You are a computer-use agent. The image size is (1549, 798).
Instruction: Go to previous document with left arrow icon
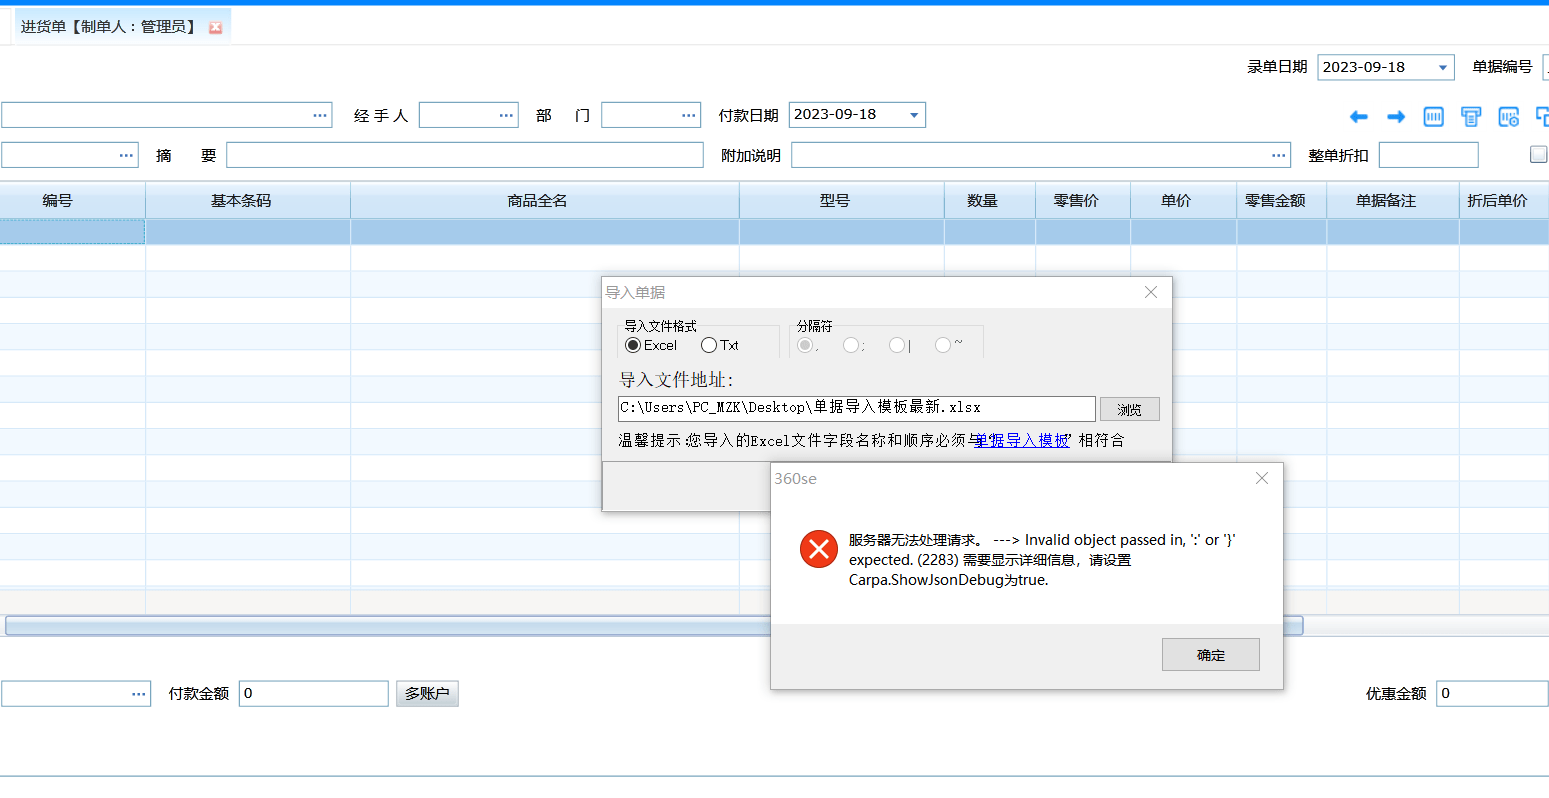click(x=1358, y=117)
